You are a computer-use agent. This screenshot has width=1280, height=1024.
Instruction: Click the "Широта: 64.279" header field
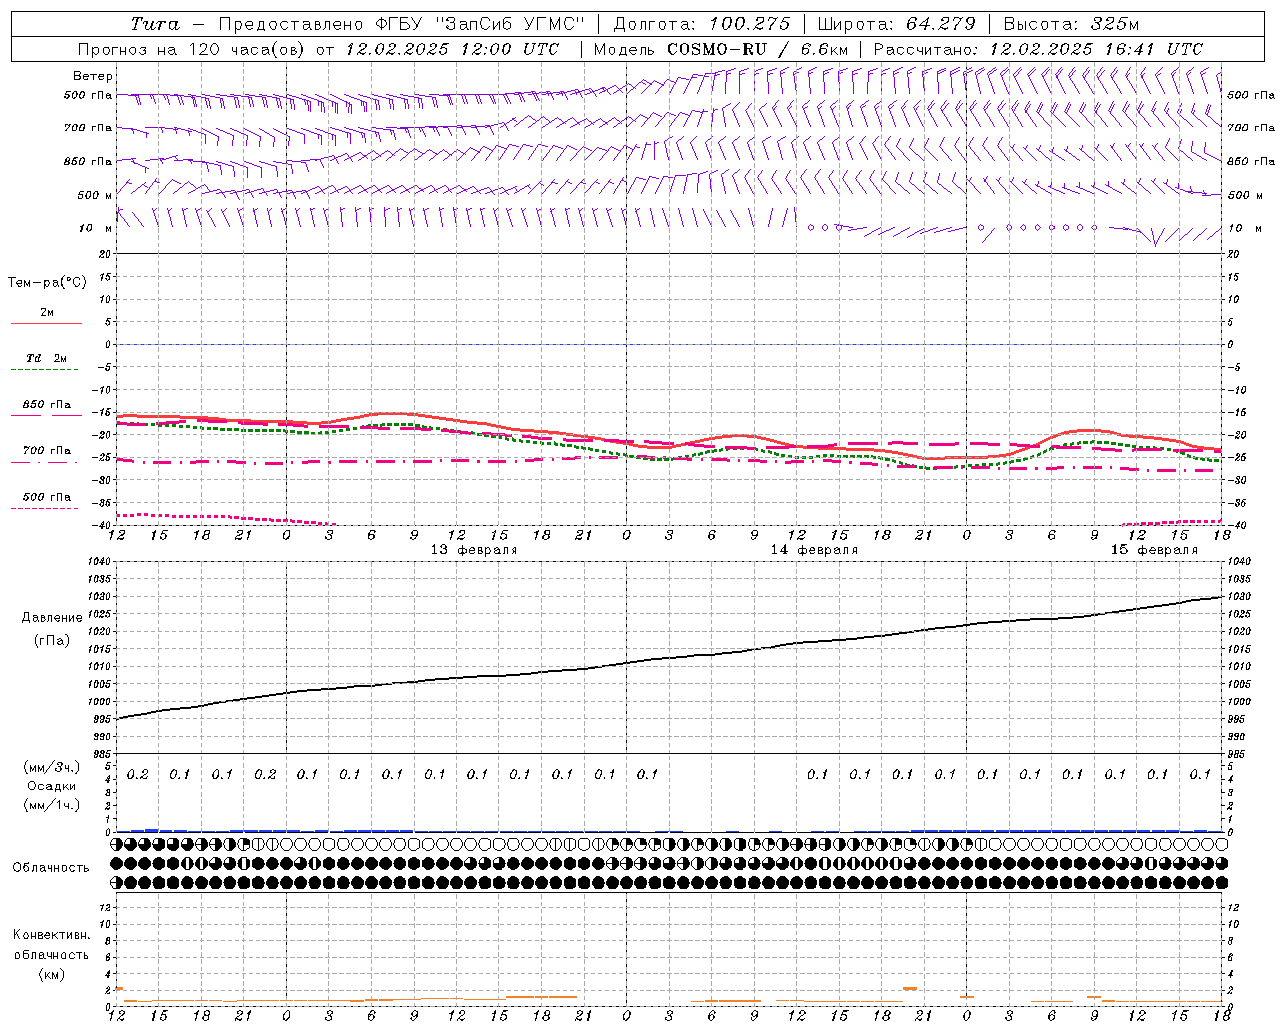[x=896, y=24]
